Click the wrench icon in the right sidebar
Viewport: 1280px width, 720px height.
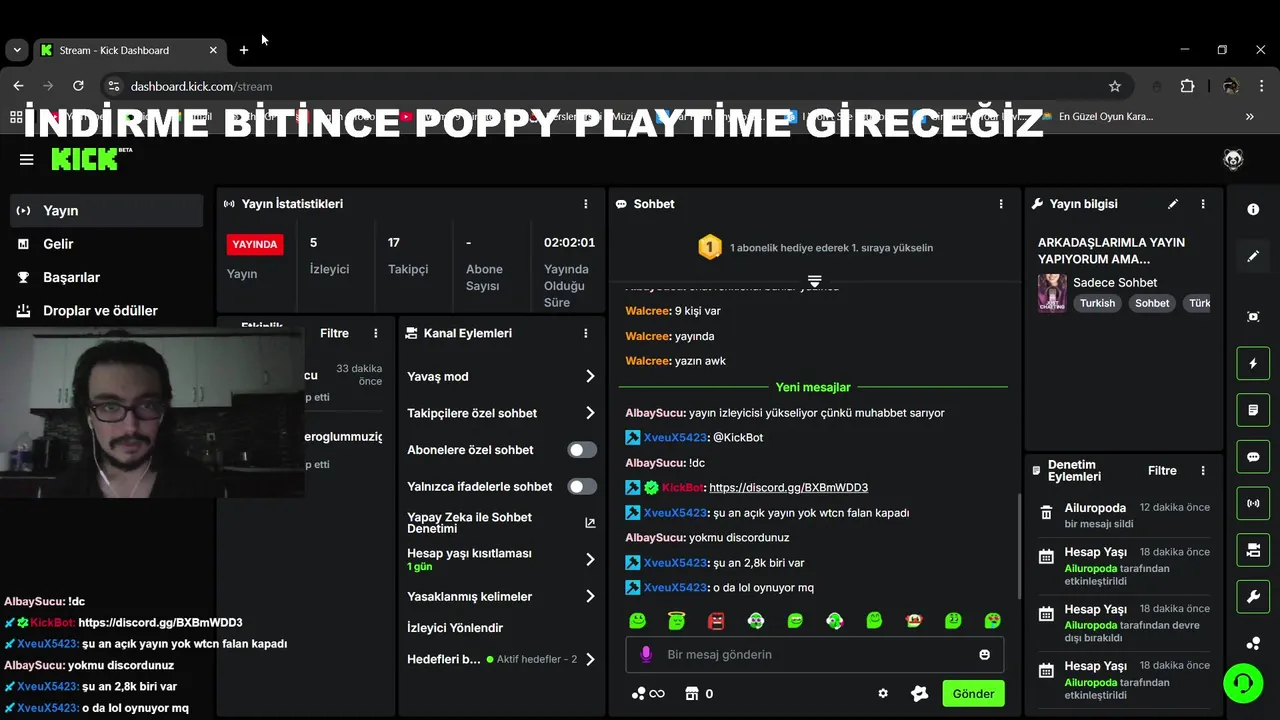coord(1253,597)
